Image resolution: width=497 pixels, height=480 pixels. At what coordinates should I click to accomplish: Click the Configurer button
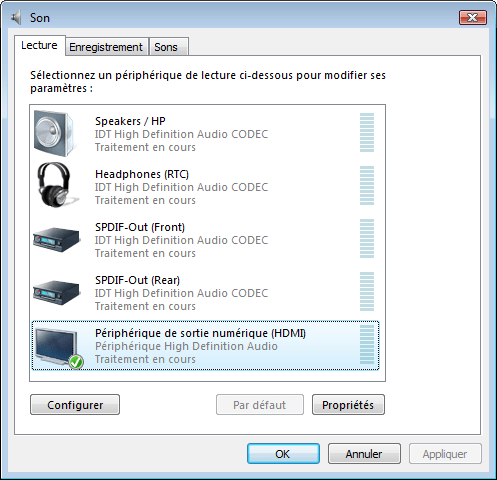coord(75,405)
